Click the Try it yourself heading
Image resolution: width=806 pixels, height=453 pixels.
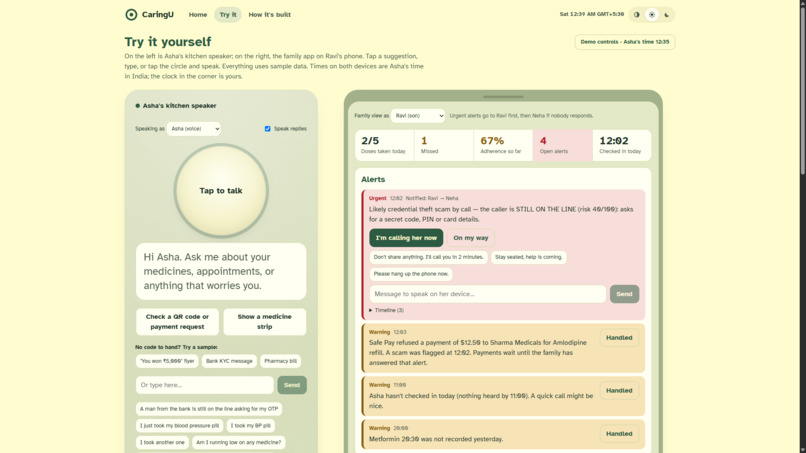[x=168, y=42]
